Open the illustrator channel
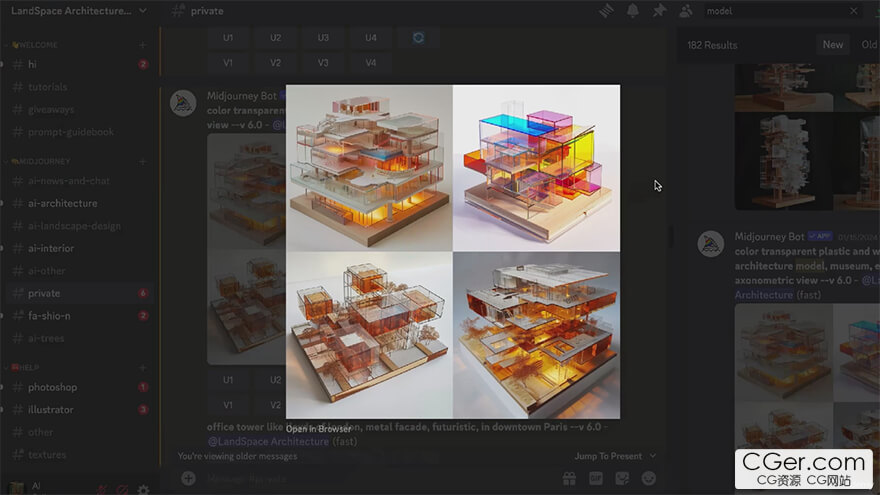The width and height of the screenshot is (880, 495). click(x=80, y=410)
